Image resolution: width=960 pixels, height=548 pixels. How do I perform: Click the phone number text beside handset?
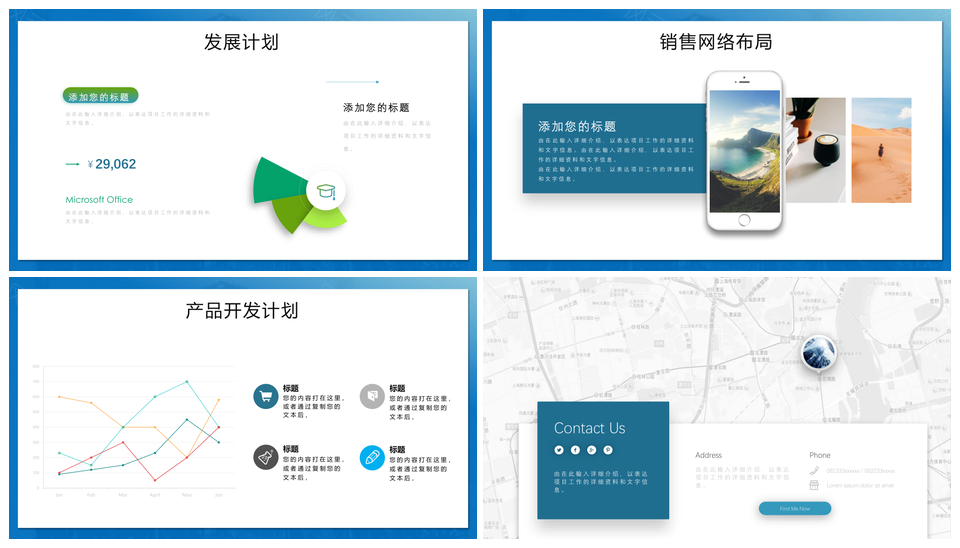coord(860,471)
